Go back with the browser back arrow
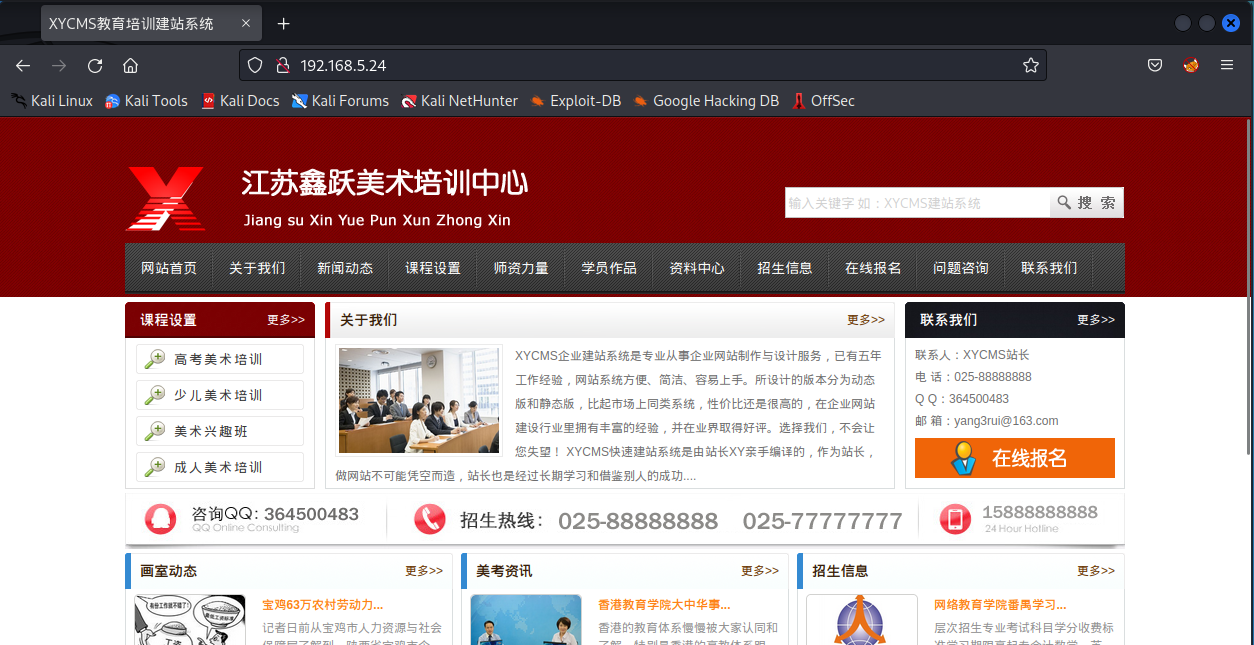Image resolution: width=1254 pixels, height=645 pixels. click(23, 65)
